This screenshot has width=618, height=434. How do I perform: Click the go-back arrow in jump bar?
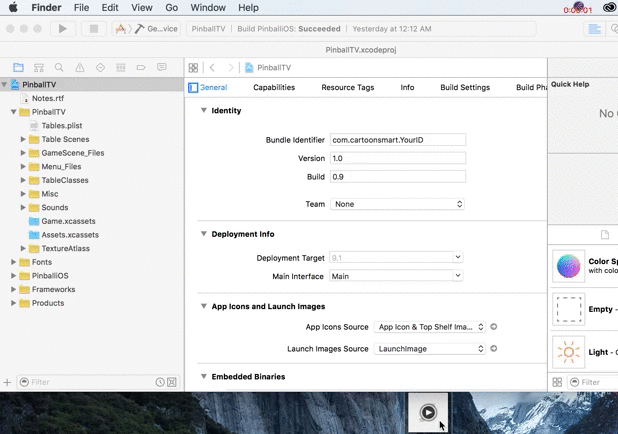click(x=212, y=68)
